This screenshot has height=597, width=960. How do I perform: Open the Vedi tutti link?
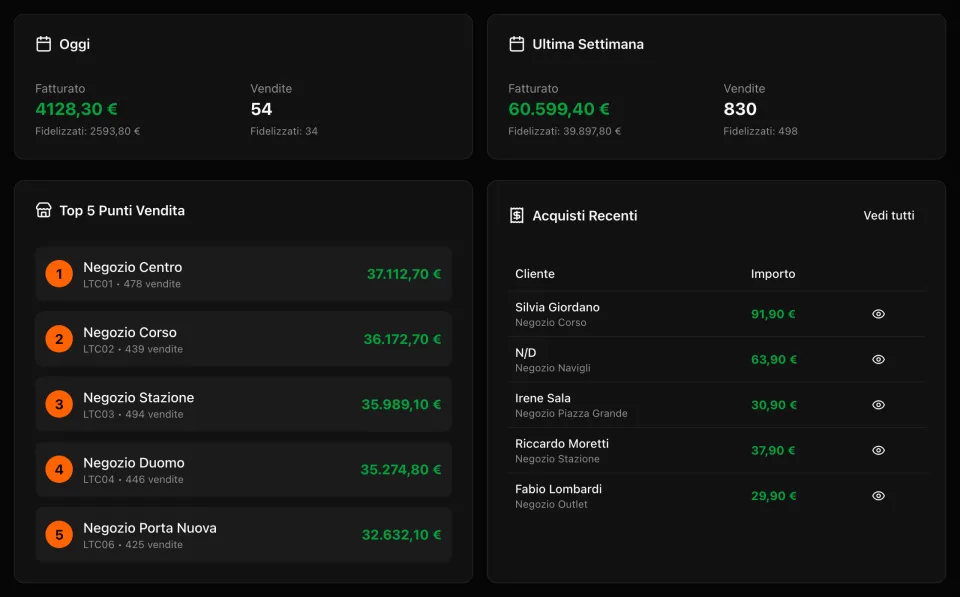point(889,216)
